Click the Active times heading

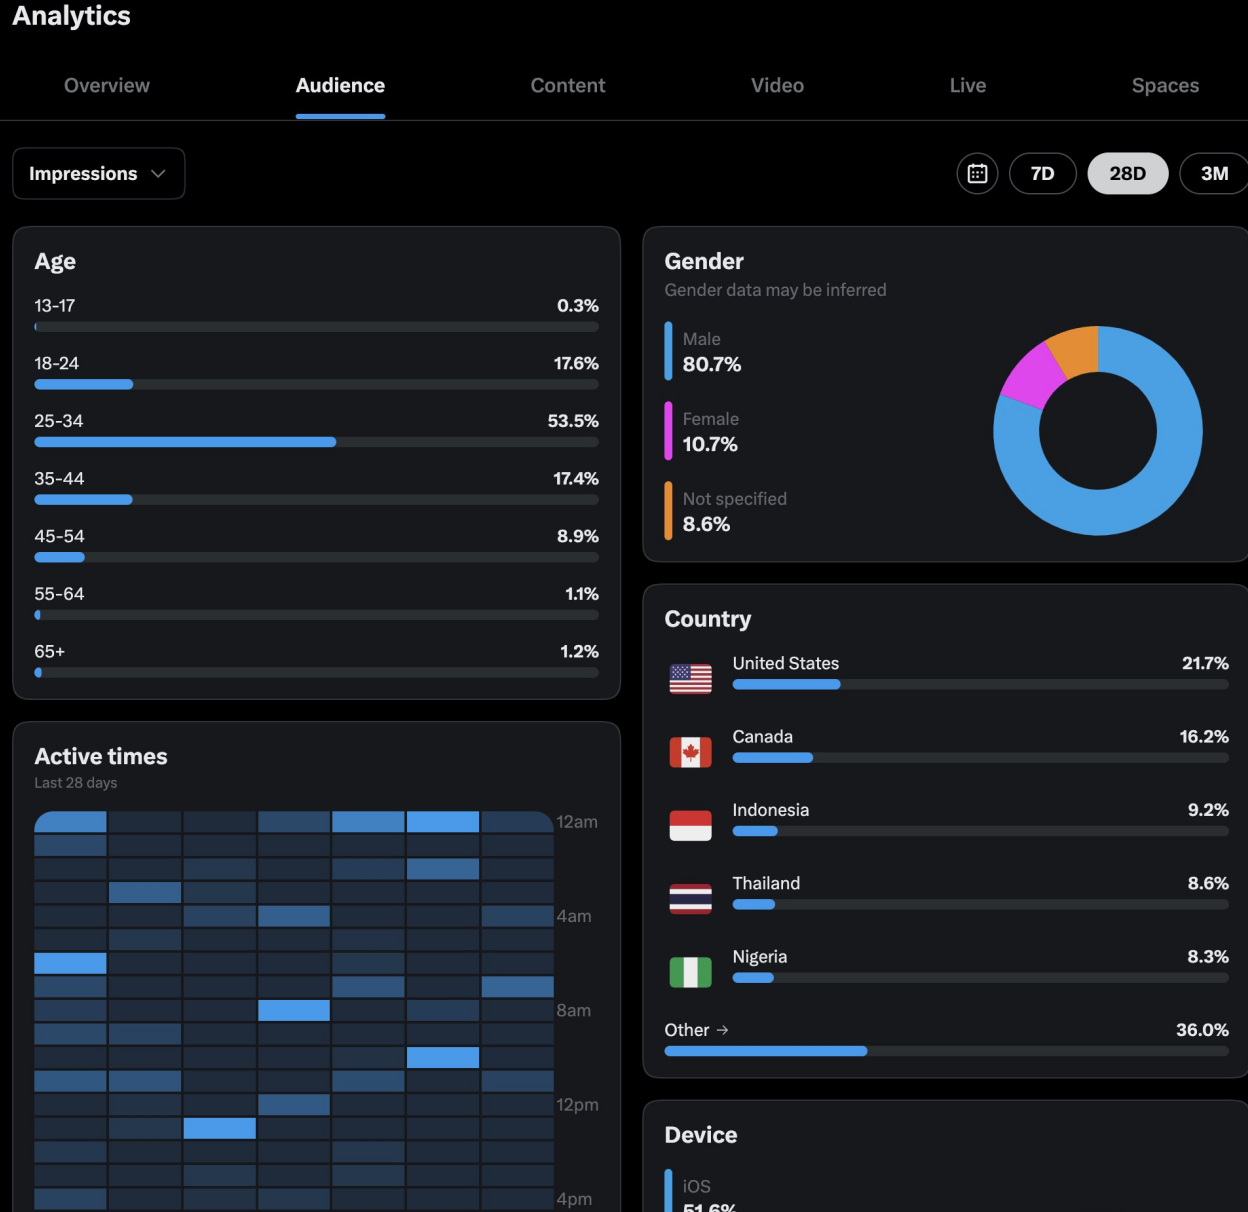pyautogui.click(x=101, y=756)
